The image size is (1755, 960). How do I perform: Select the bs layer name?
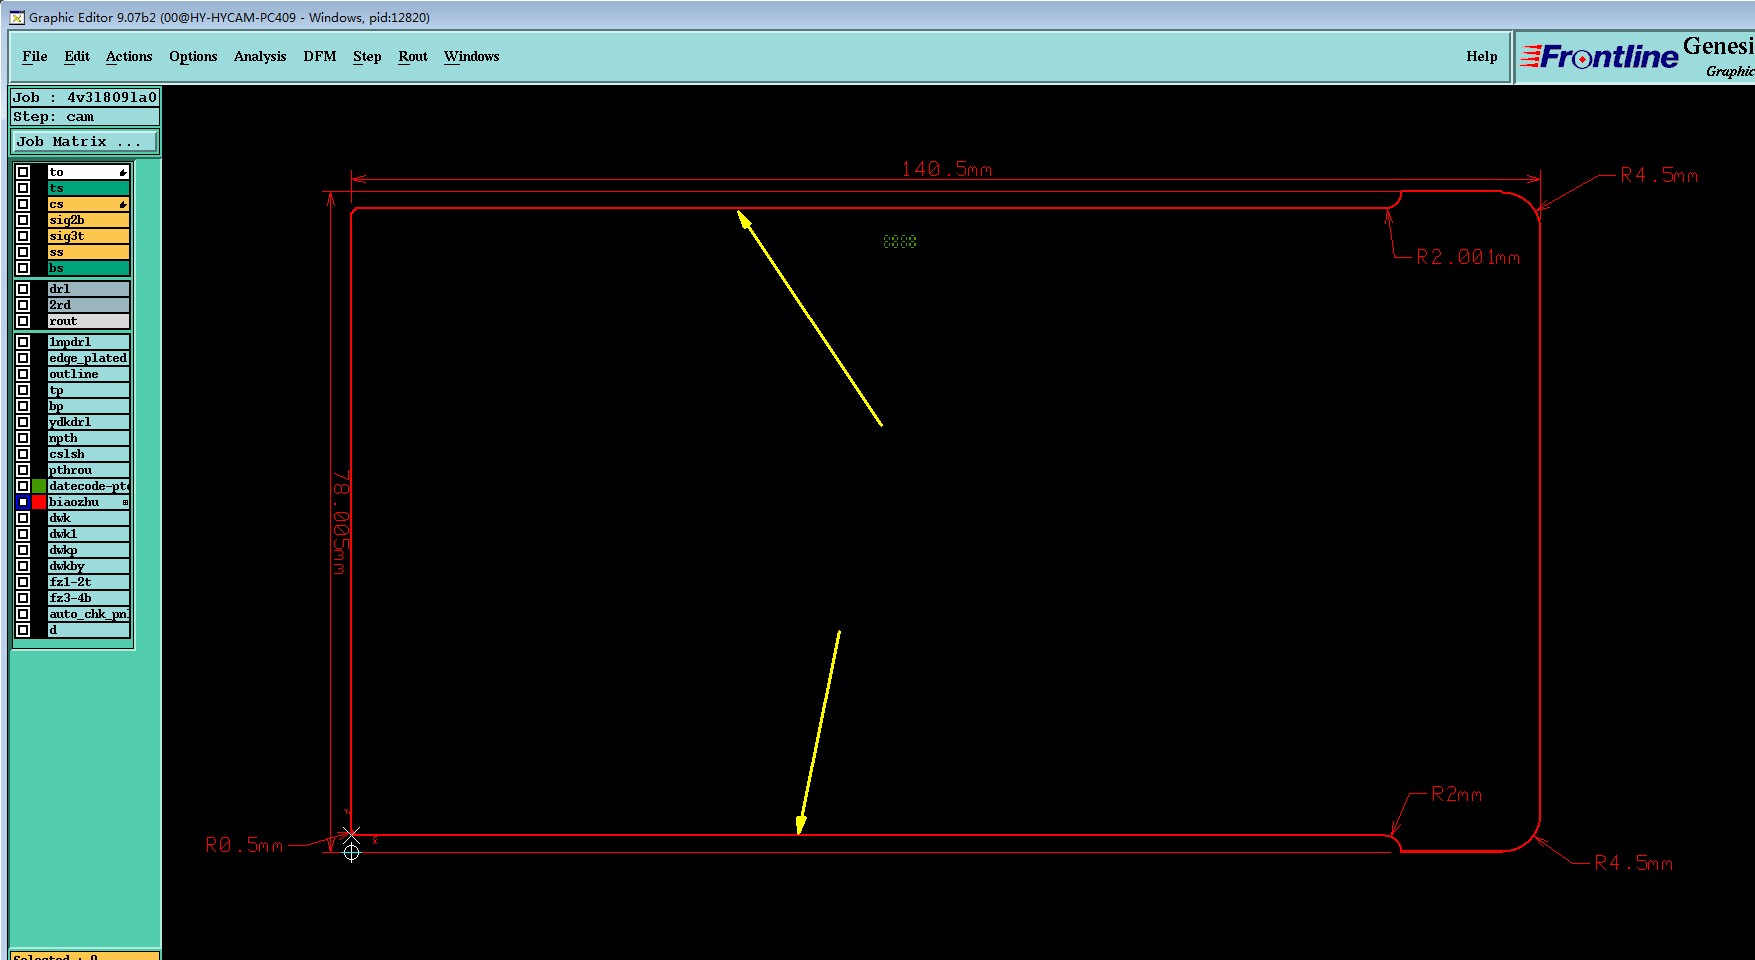tap(89, 268)
